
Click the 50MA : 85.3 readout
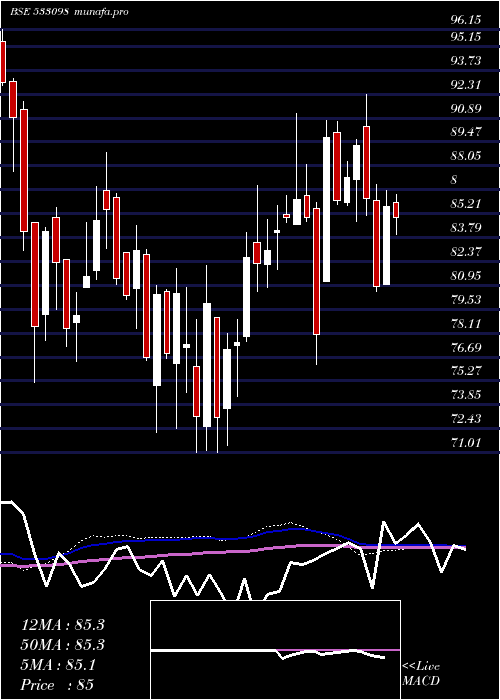coord(62,645)
